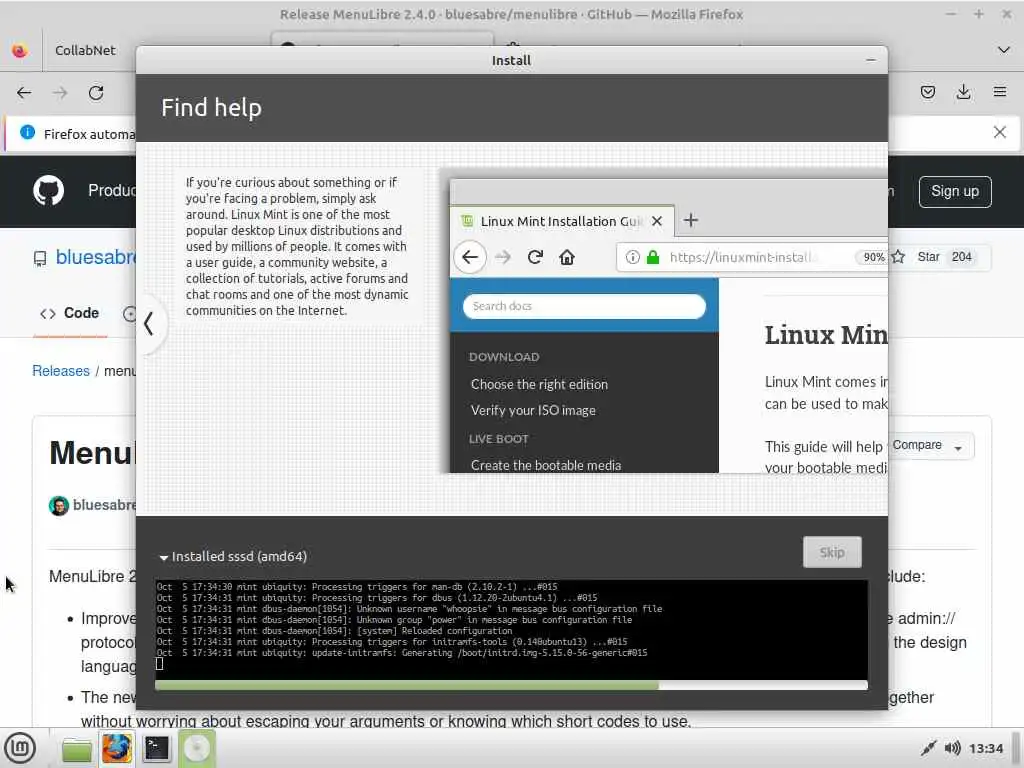The width and height of the screenshot is (1024, 768).
Task: Open GitHub home via Octocat logo
Action: coord(48,191)
